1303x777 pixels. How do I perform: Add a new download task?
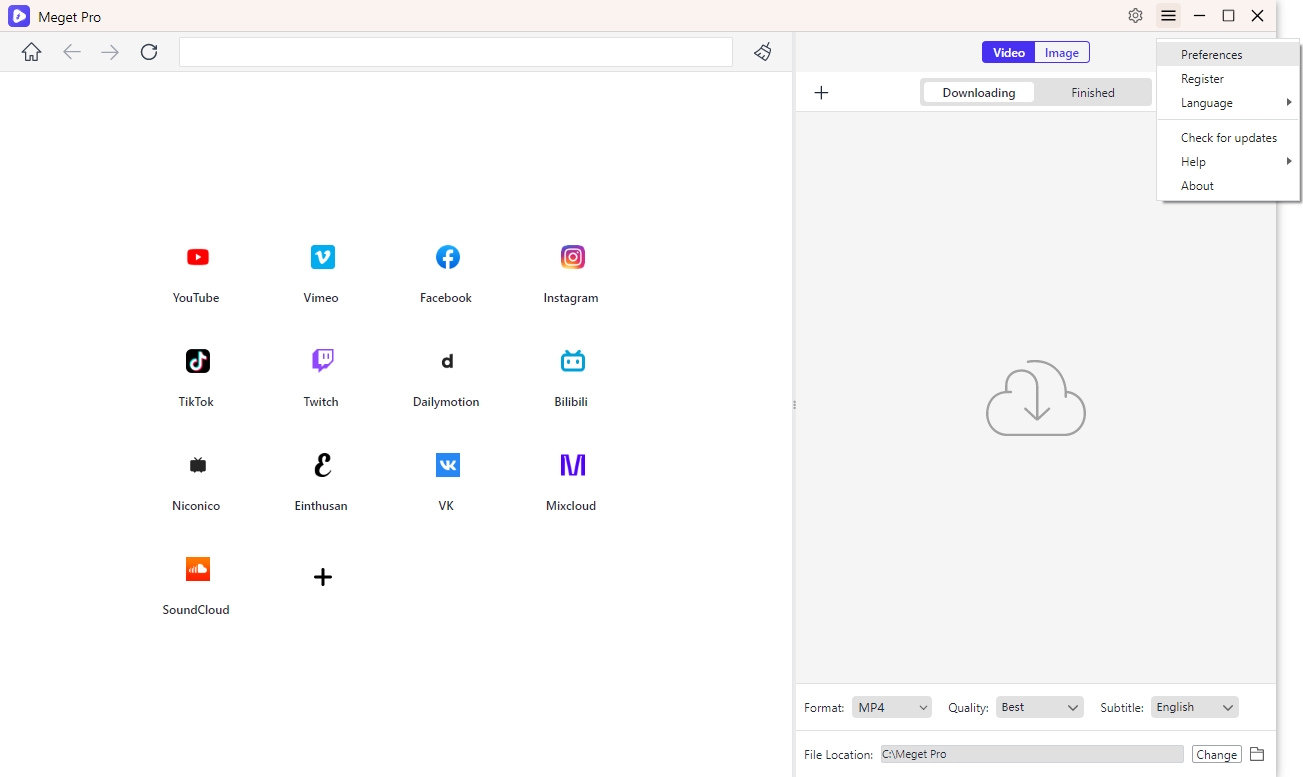coord(821,93)
